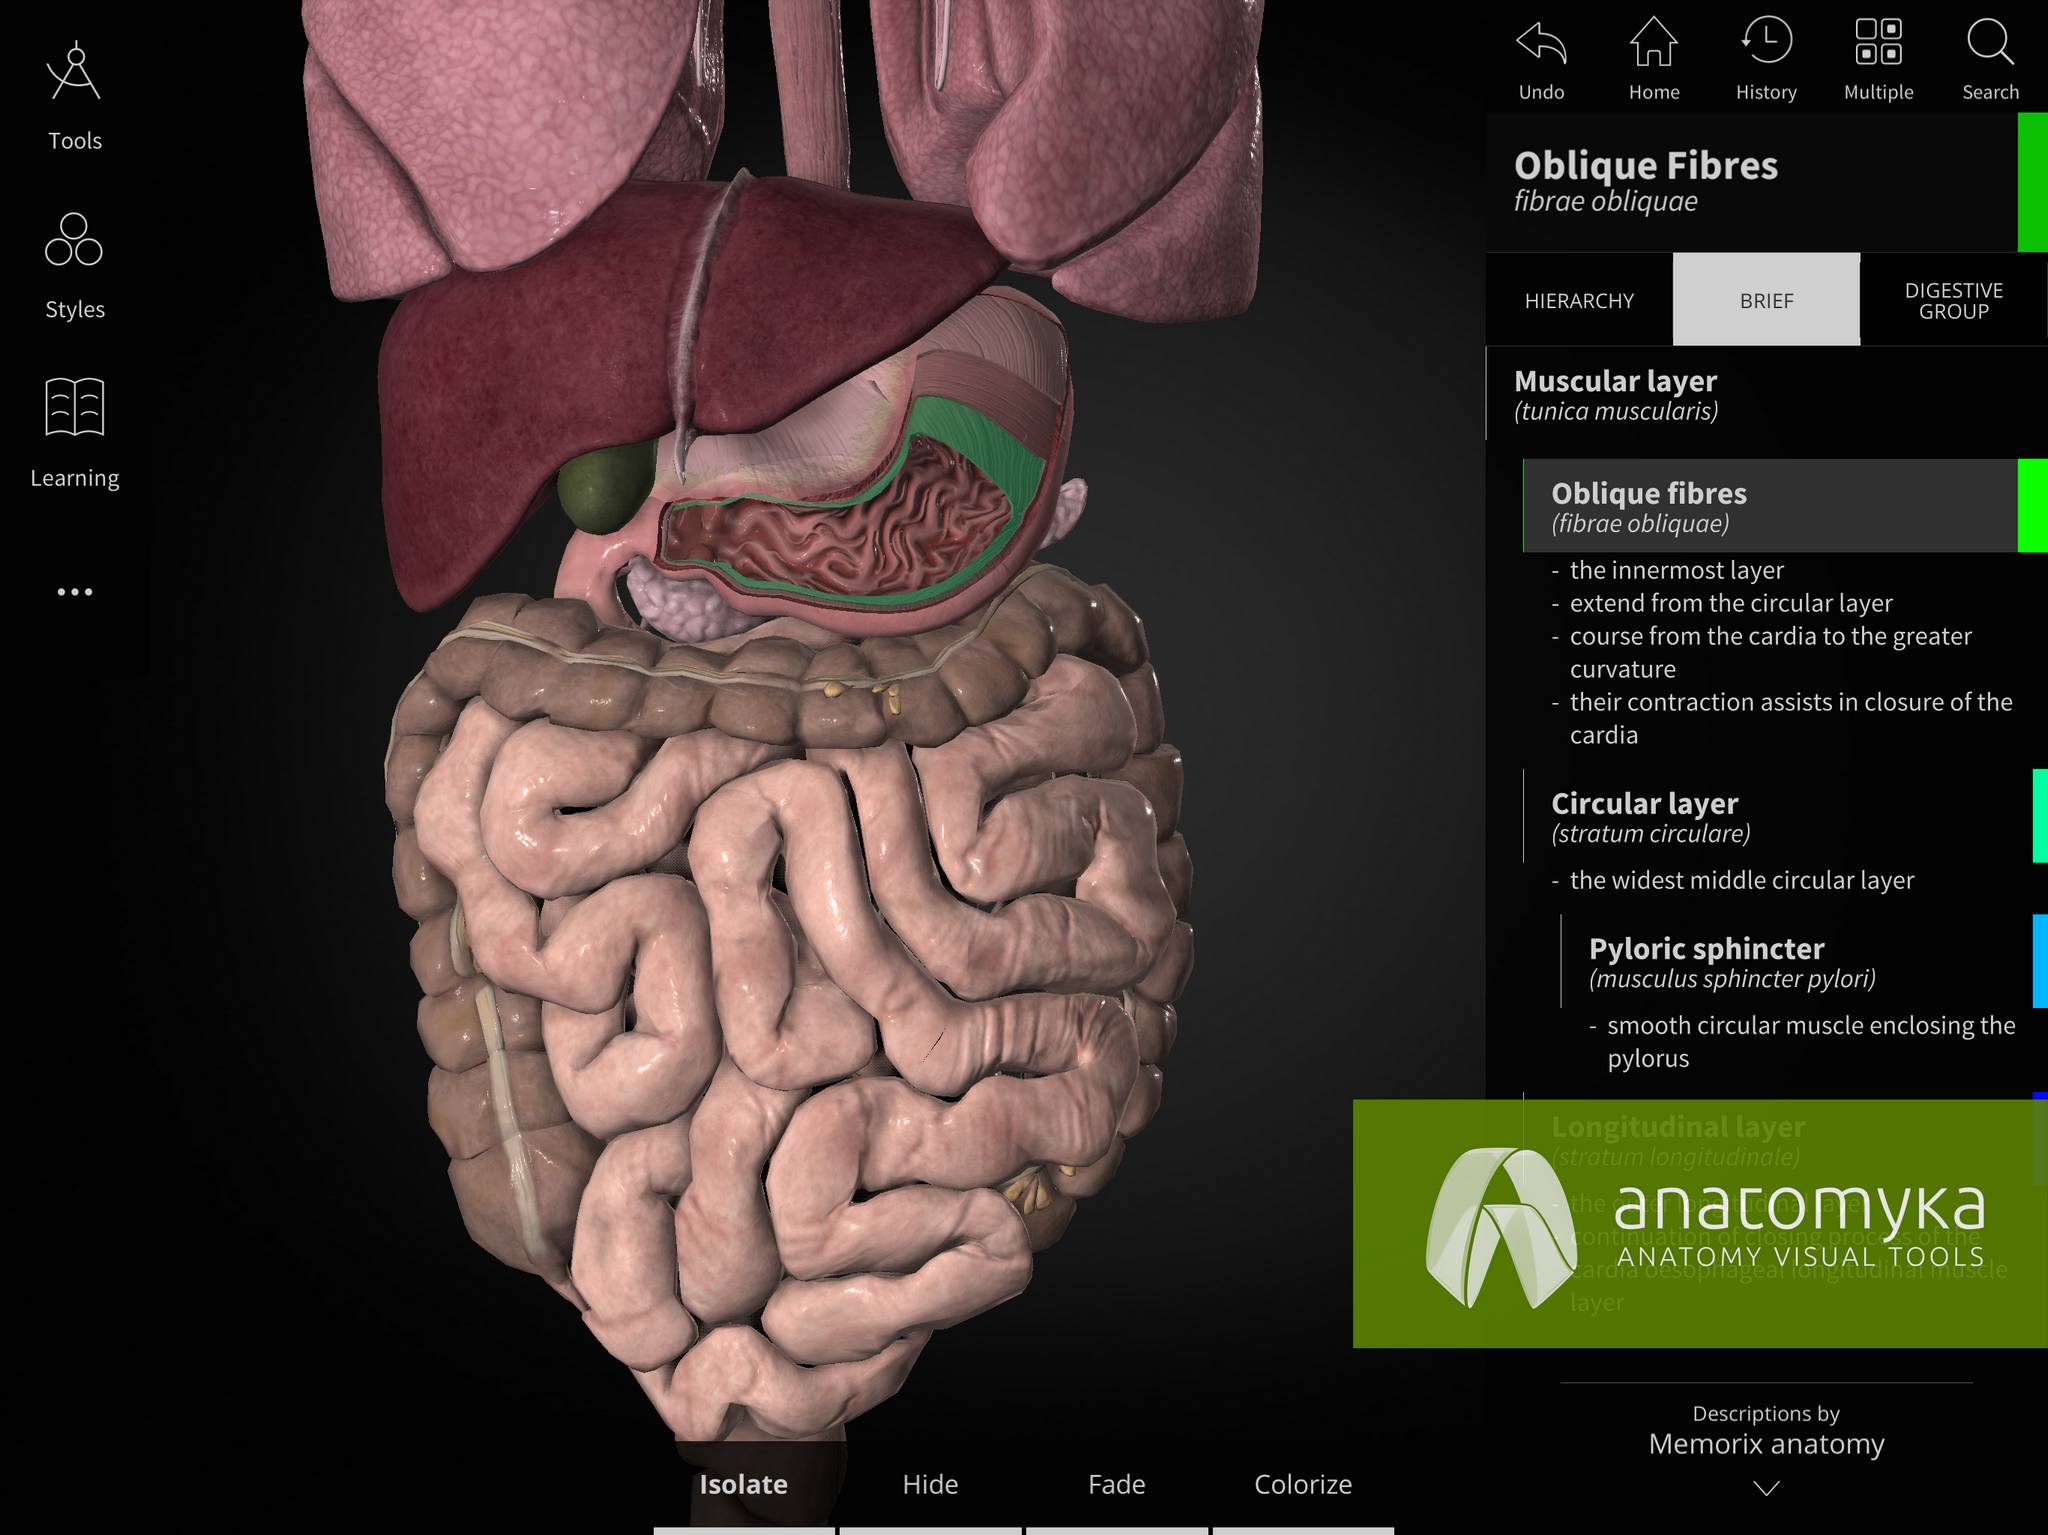Click blue swatch beside Pyloric sphincter

pos(2040,960)
